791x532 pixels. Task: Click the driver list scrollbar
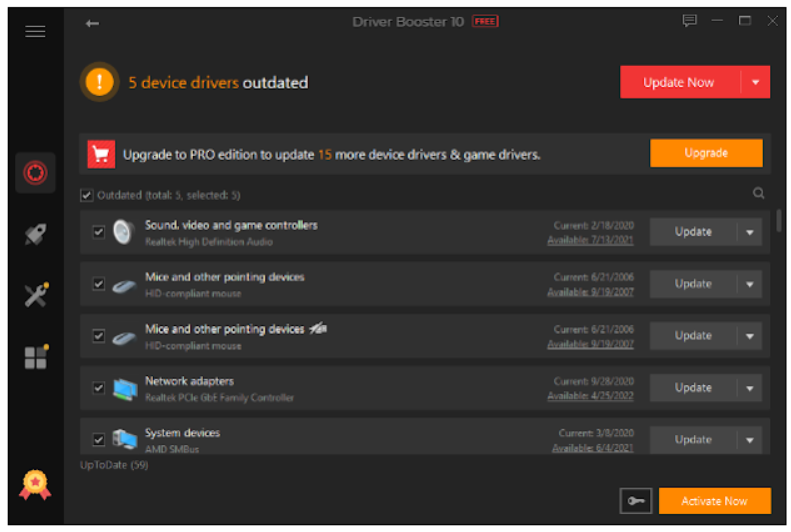click(x=779, y=220)
